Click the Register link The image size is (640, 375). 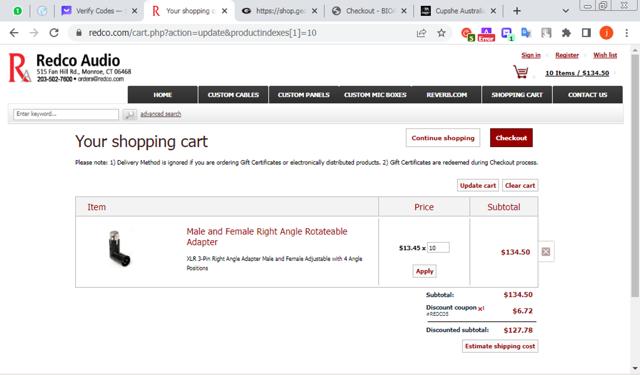pyautogui.click(x=567, y=55)
